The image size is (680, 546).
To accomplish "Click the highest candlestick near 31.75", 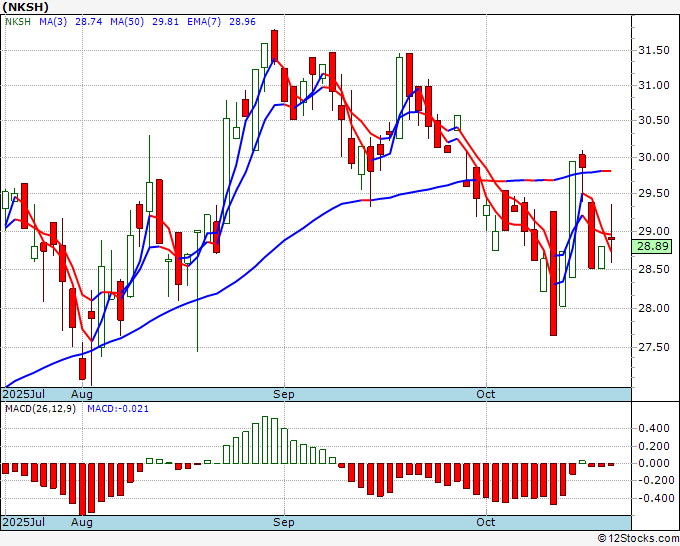I will point(274,46).
